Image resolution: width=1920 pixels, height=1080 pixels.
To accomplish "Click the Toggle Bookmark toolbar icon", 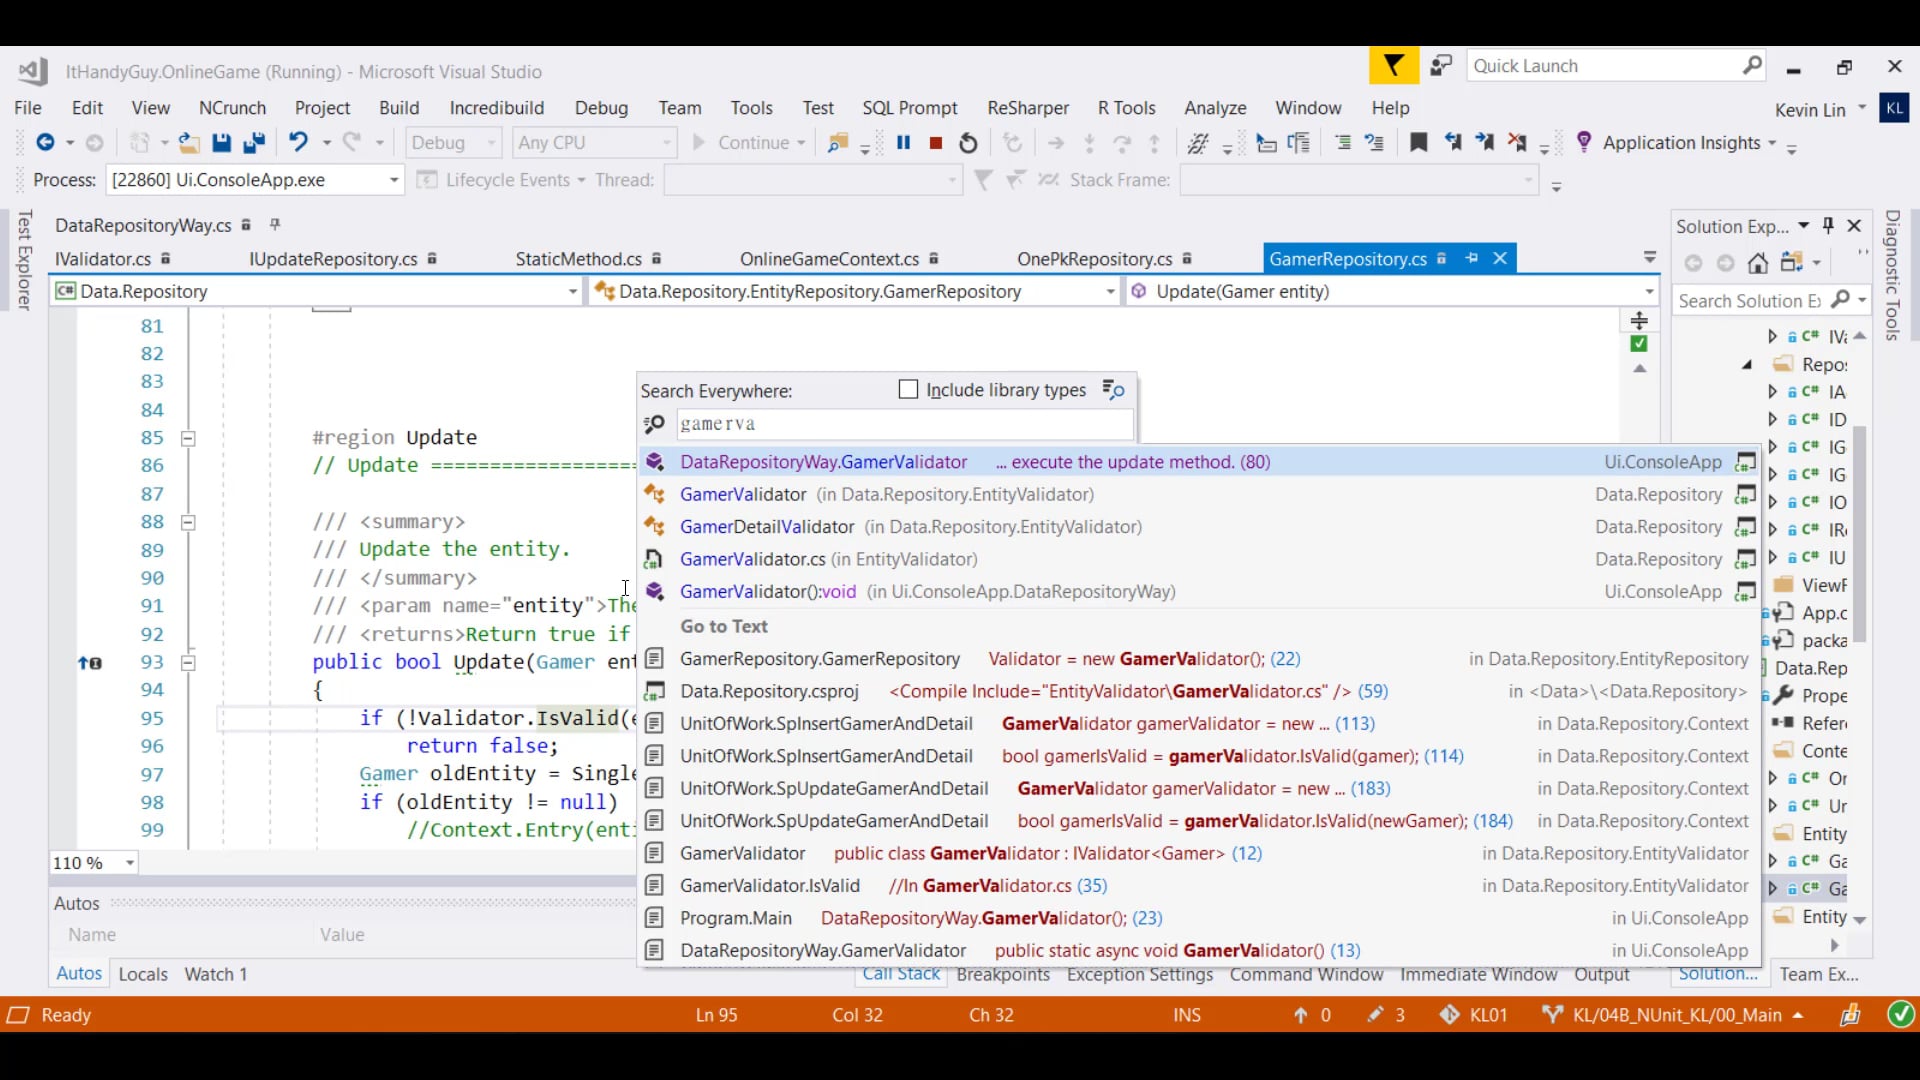I will pyautogui.click(x=1418, y=143).
